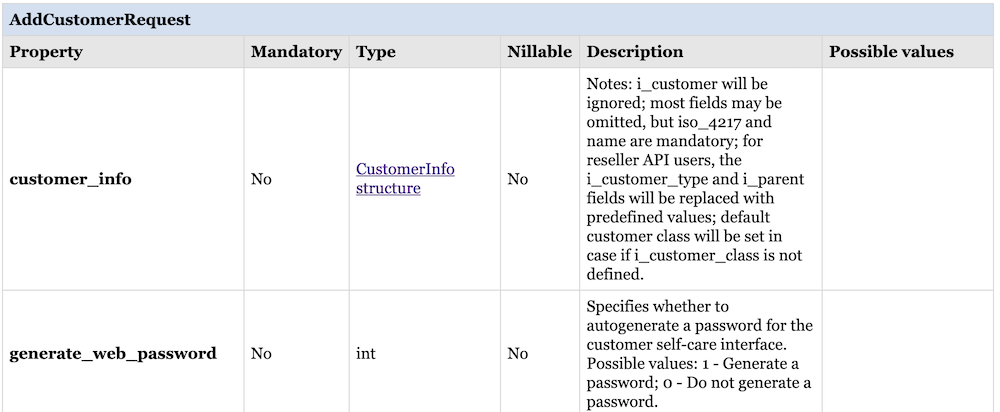Click the Possible values column header
The height and width of the screenshot is (412, 1000).
tap(891, 52)
